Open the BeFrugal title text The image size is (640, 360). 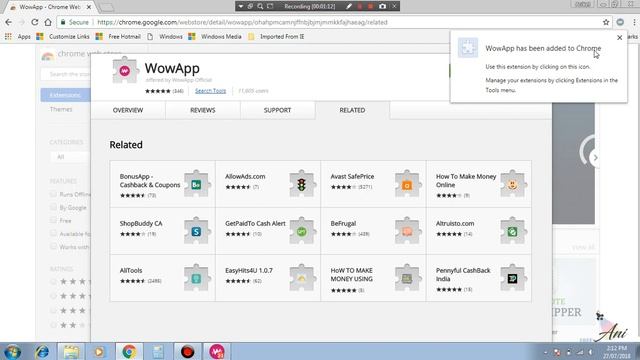click(343, 223)
